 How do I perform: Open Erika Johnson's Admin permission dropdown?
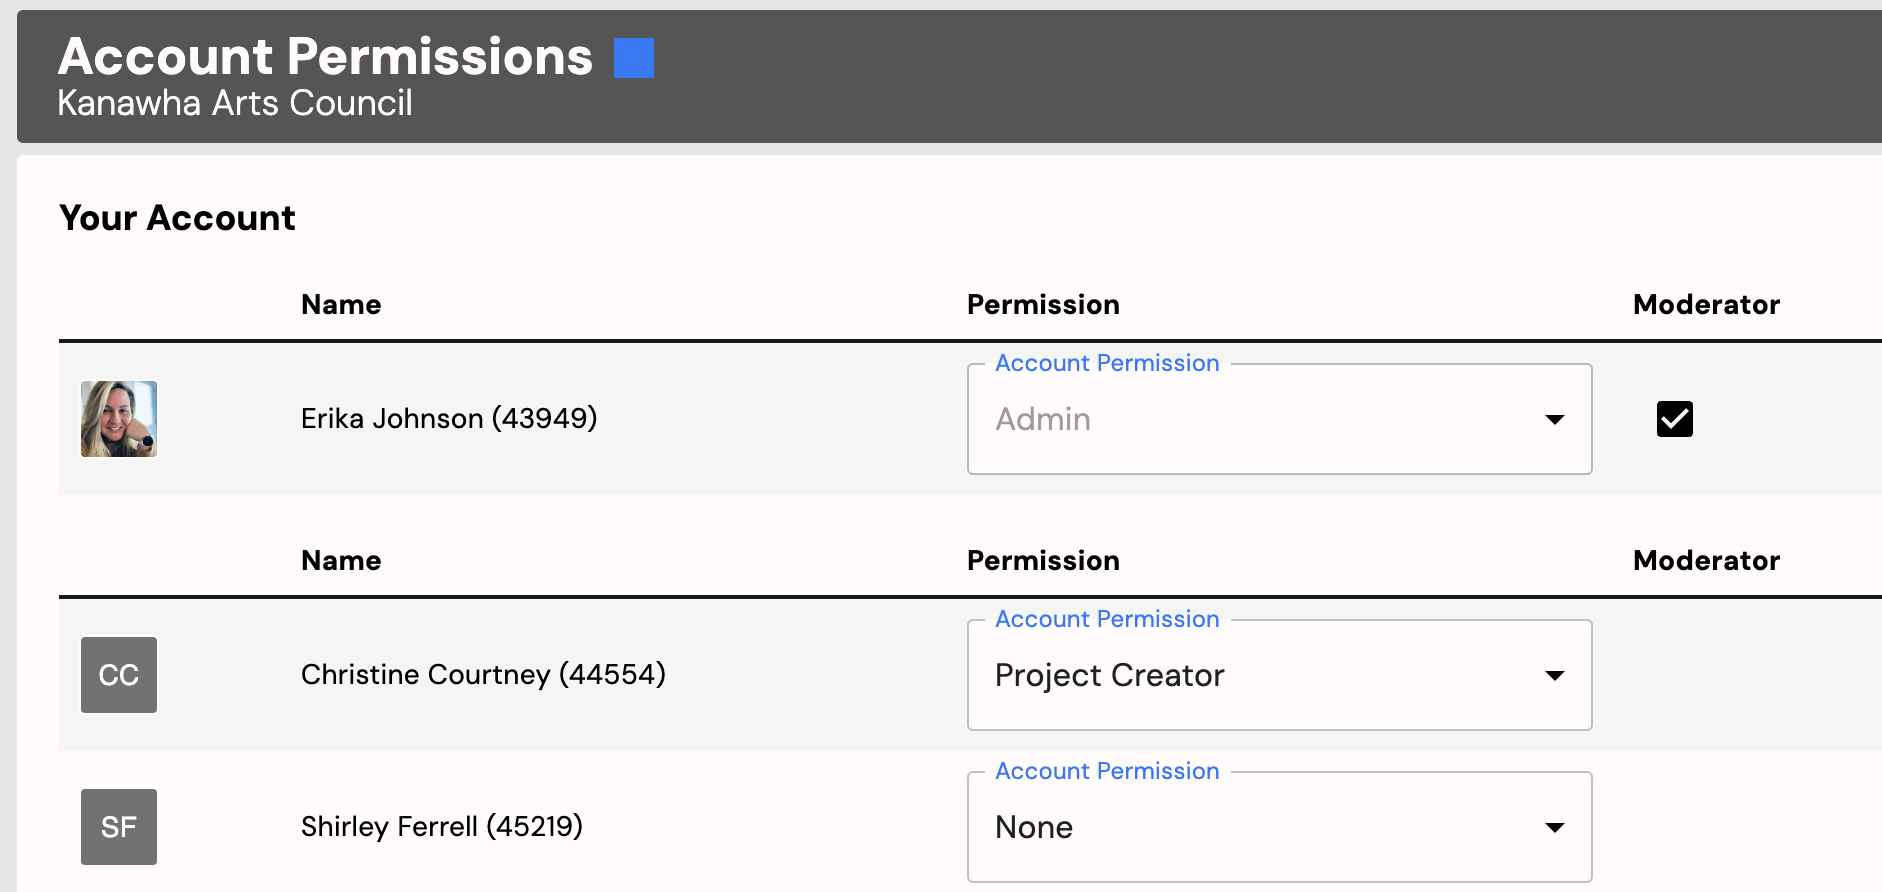click(x=1279, y=419)
